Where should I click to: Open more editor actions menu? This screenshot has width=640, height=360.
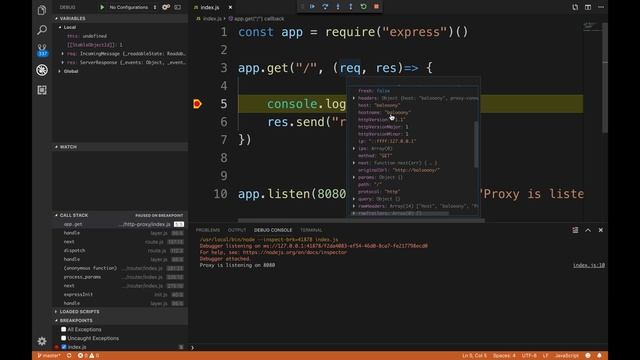point(601,7)
